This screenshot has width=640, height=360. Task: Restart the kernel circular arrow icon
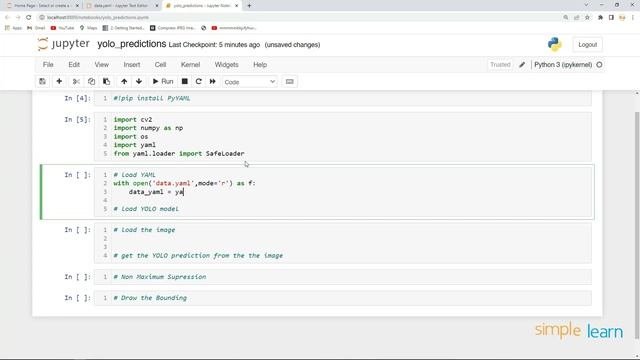click(198, 82)
